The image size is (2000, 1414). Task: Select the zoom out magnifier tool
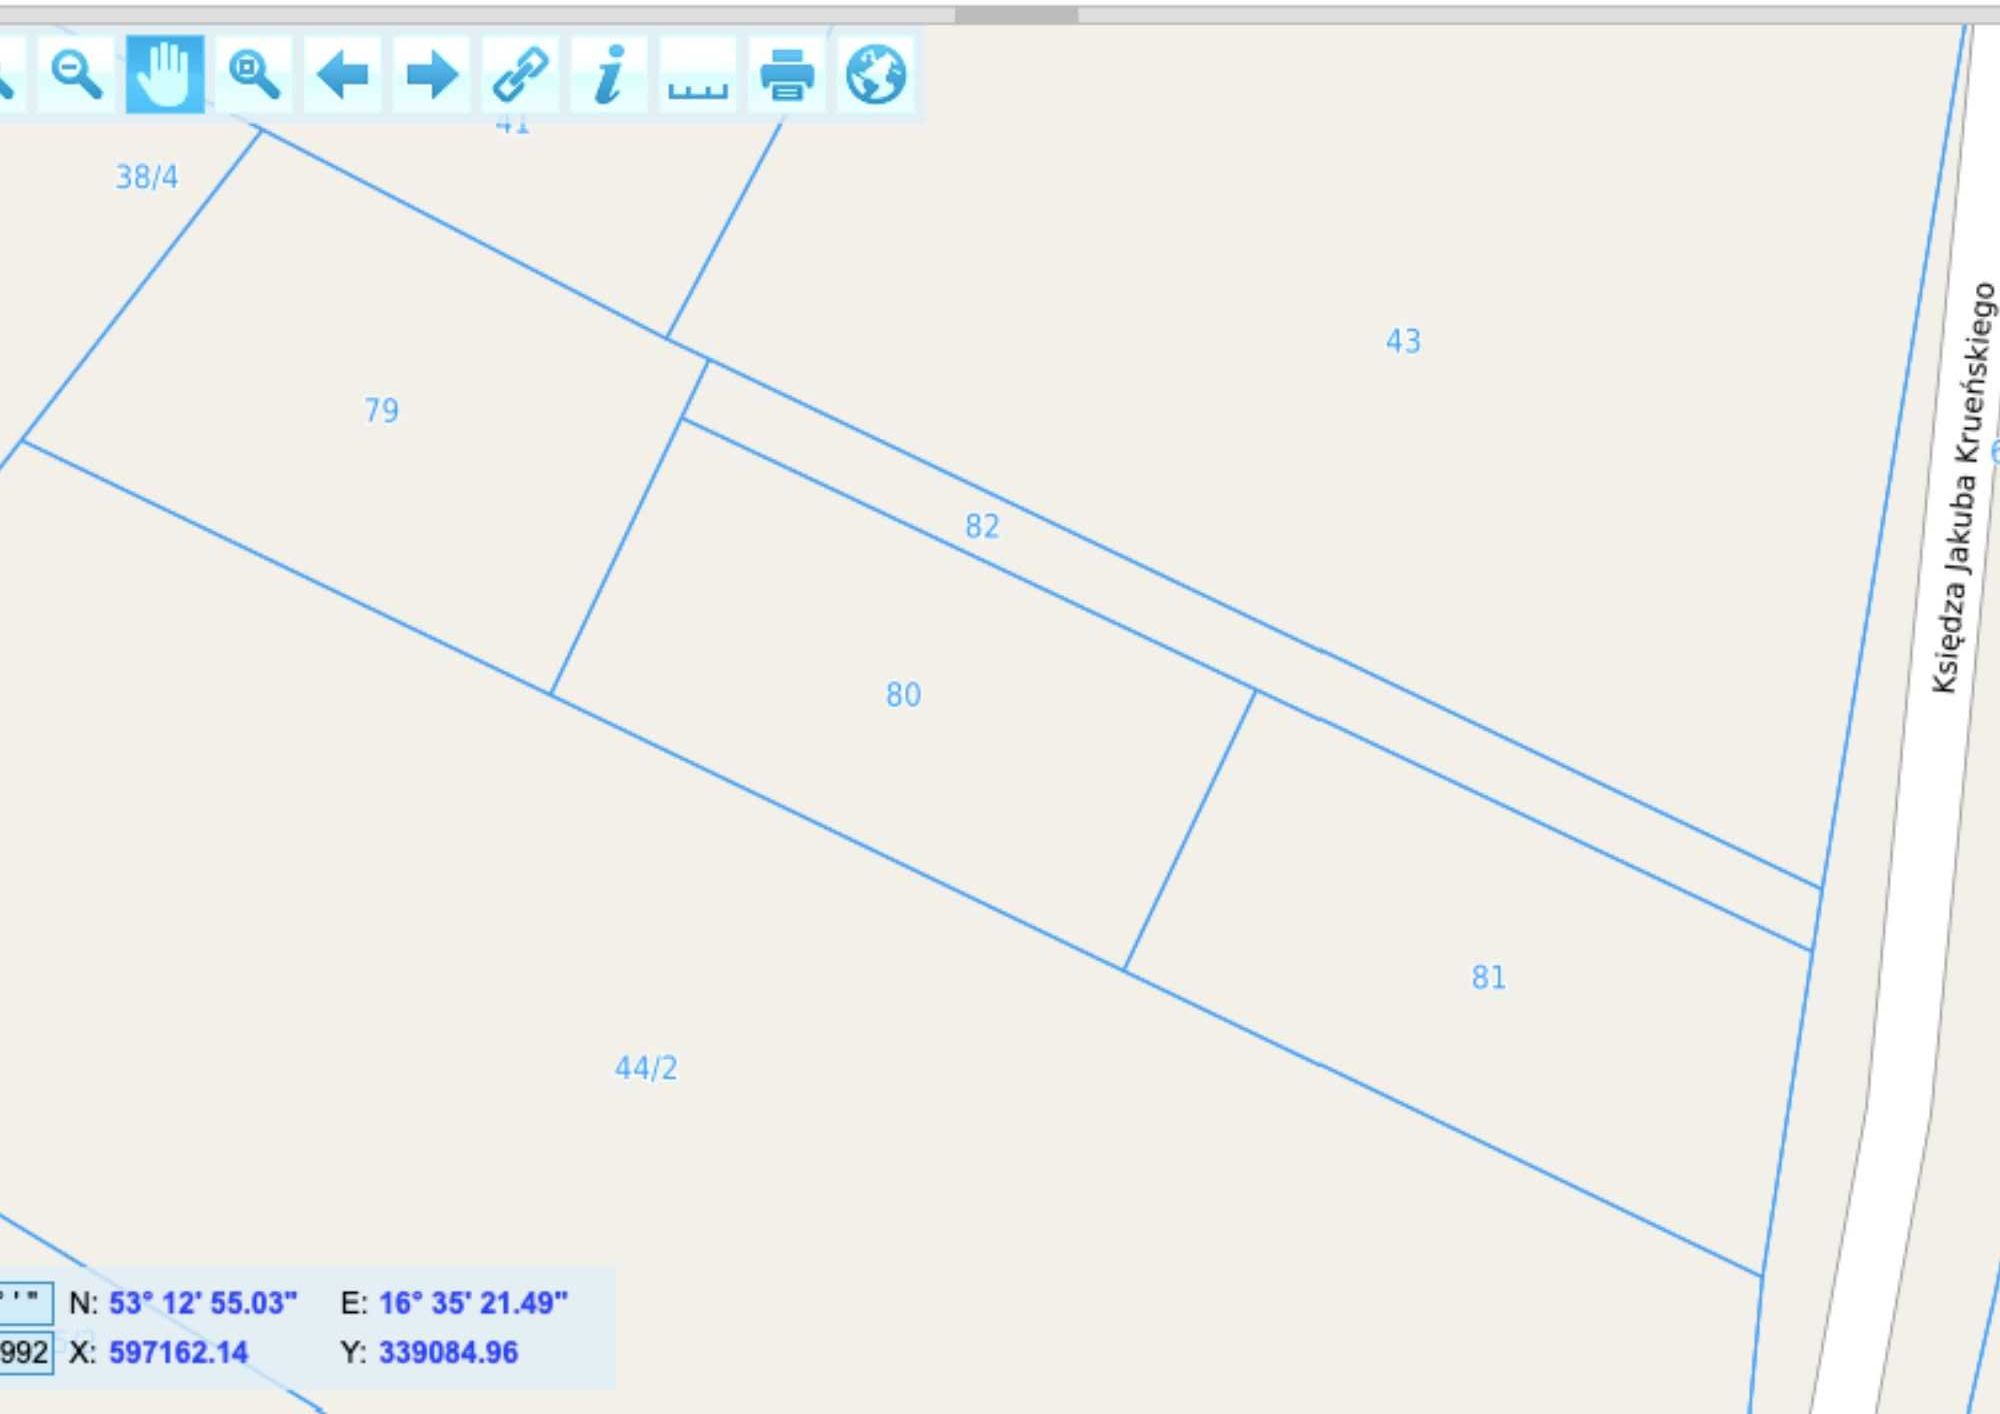[76, 75]
